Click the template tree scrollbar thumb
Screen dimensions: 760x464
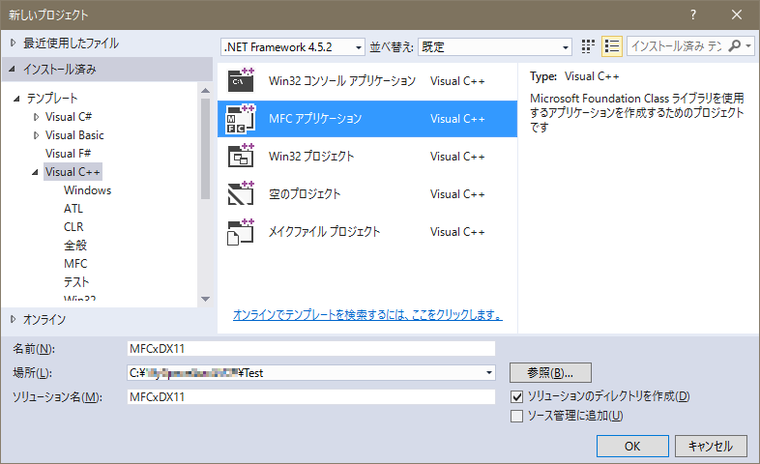(205, 149)
